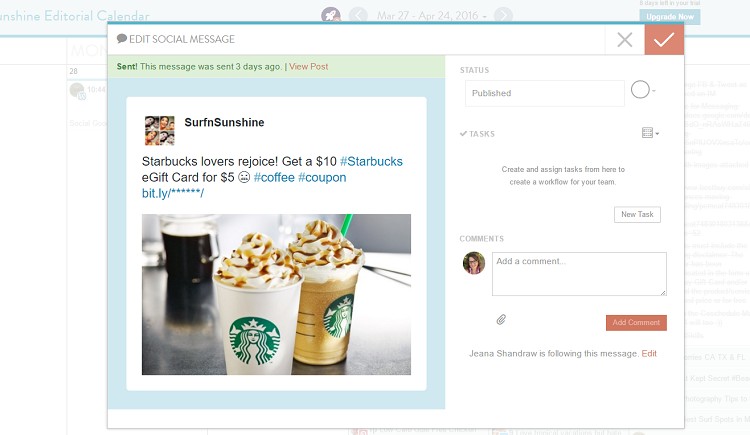
Task: Open the Mar 27 - Apr 24, 2016 date dropdown
Action: (x=431, y=16)
